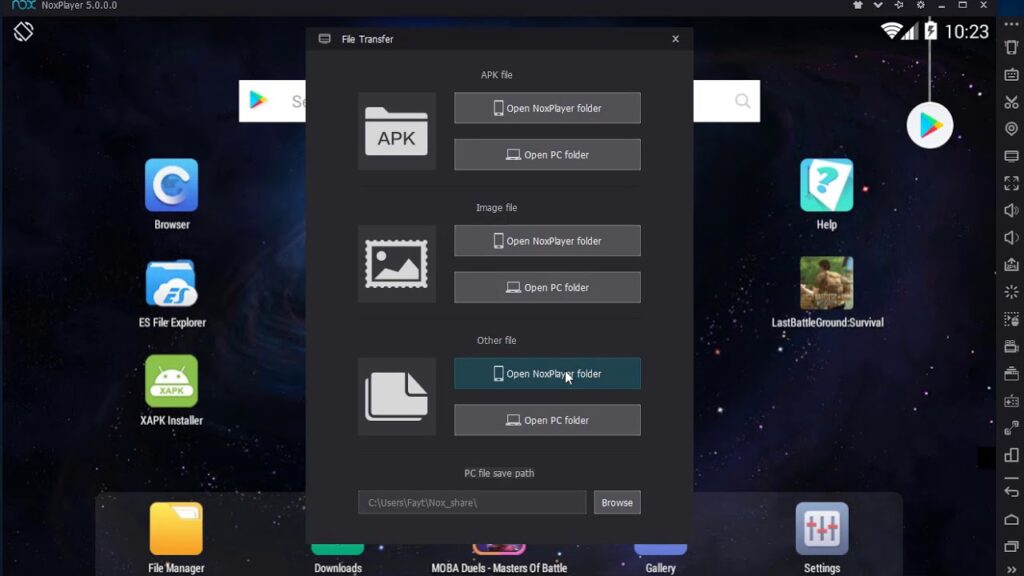Open PC folder for APK file
The height and width of the screenshot is (576, 1024).
(547, 155)
